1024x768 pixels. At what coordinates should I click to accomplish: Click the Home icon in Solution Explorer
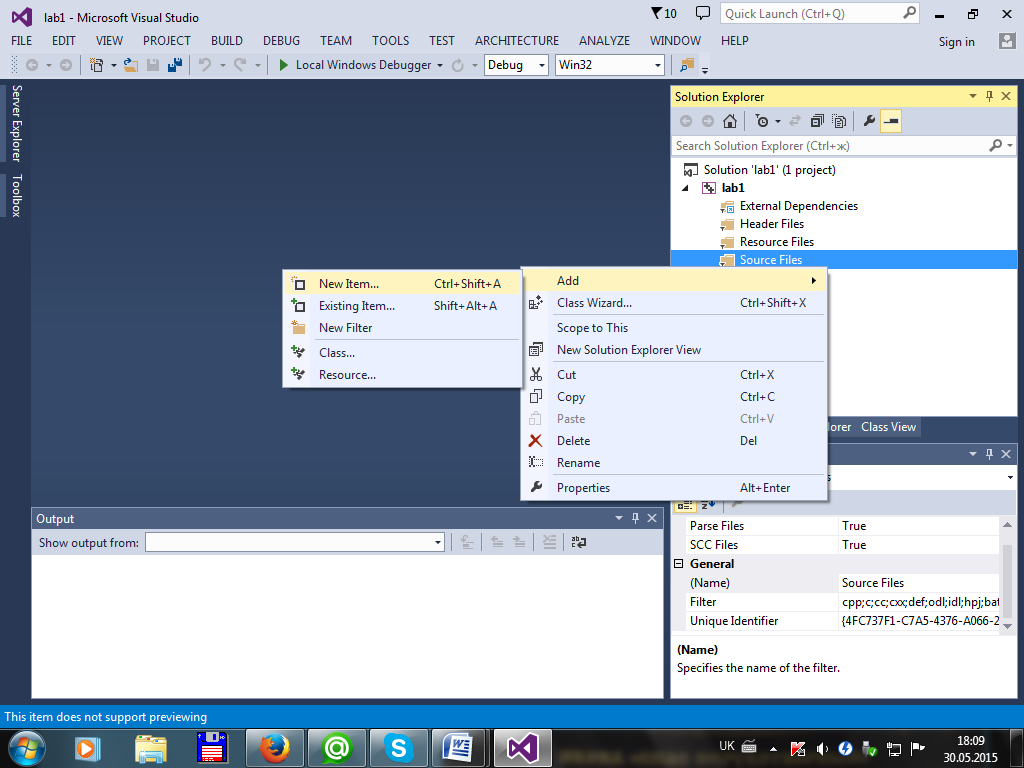click(730, 121)
